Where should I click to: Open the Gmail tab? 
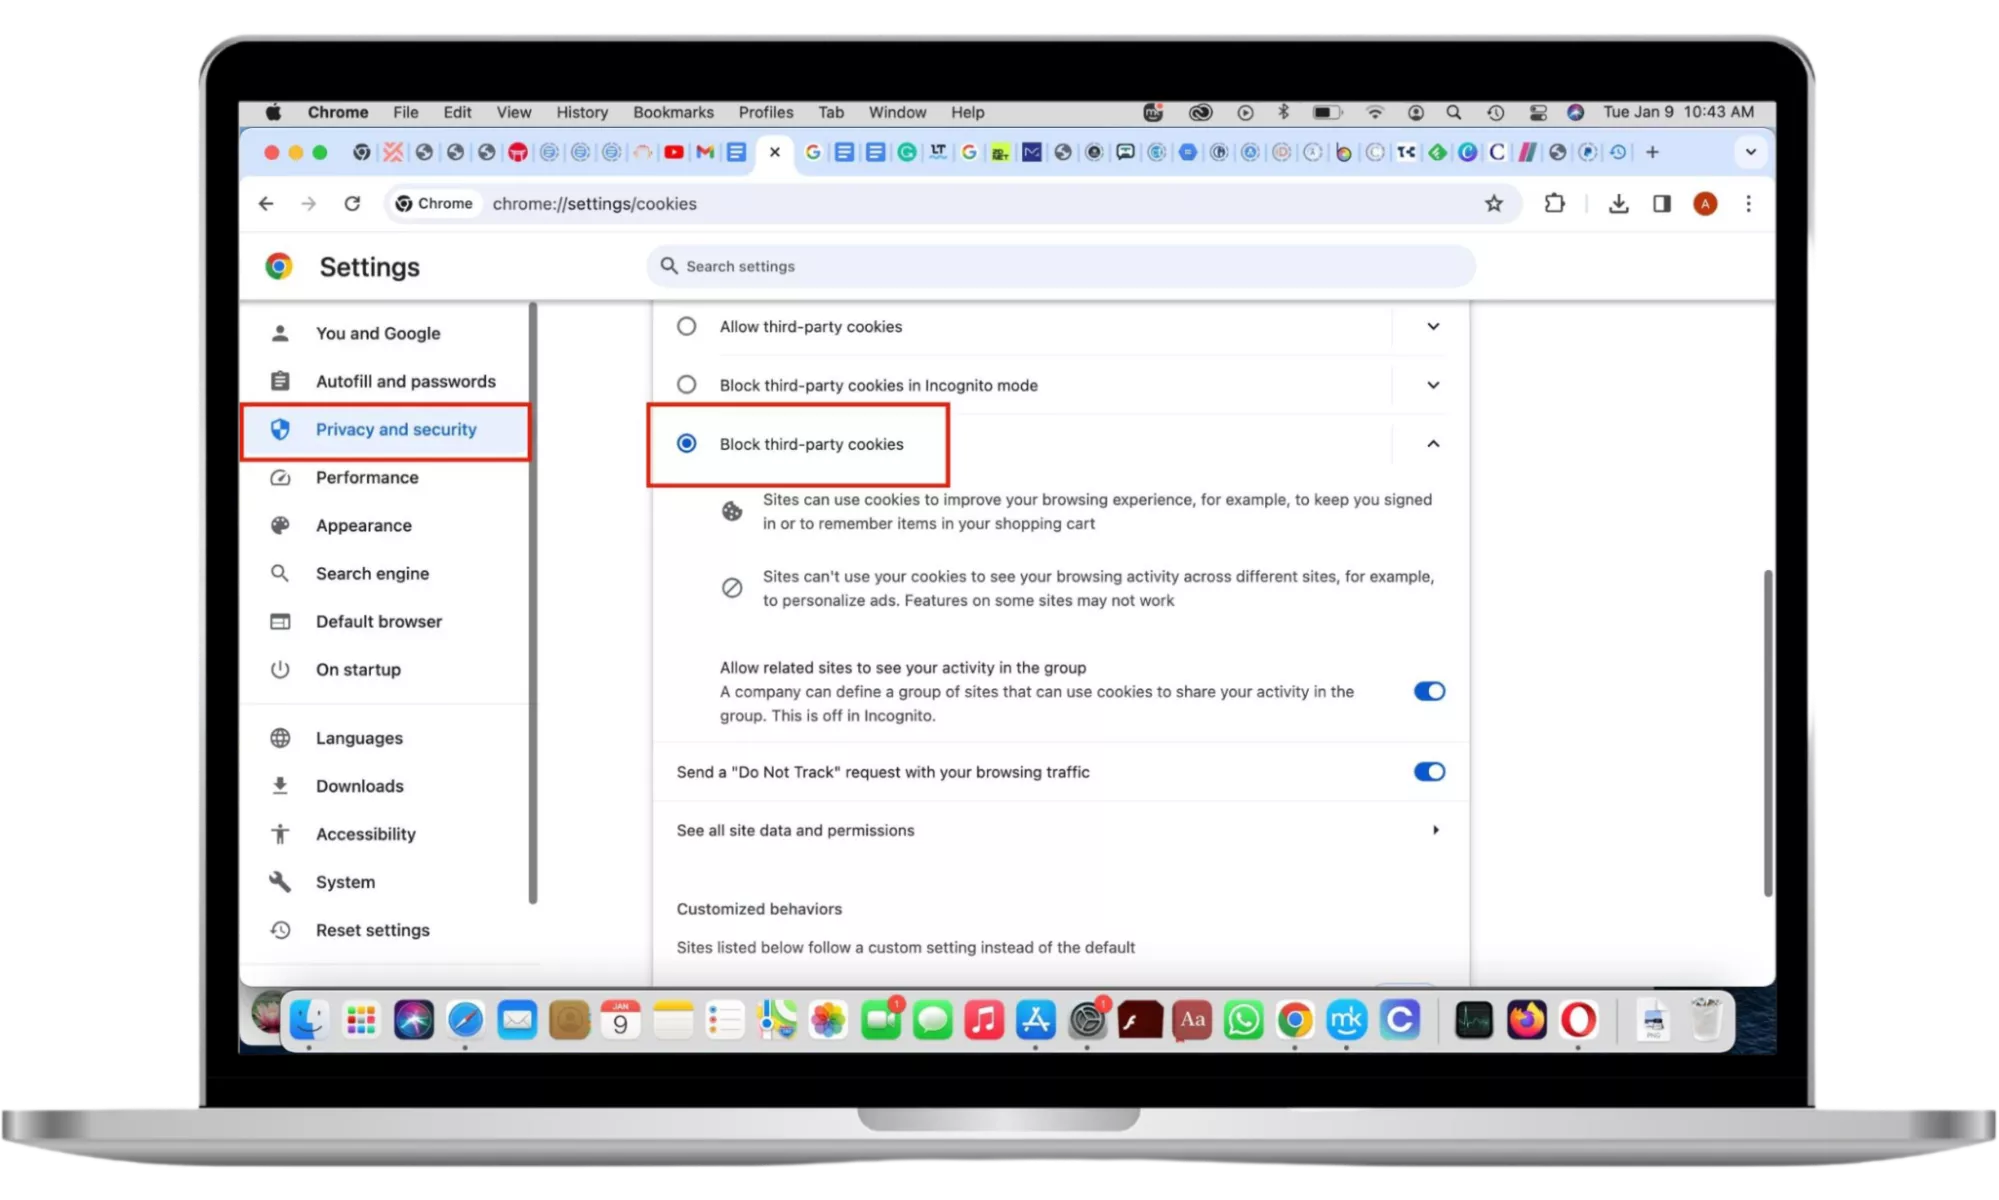coord(705,152)
